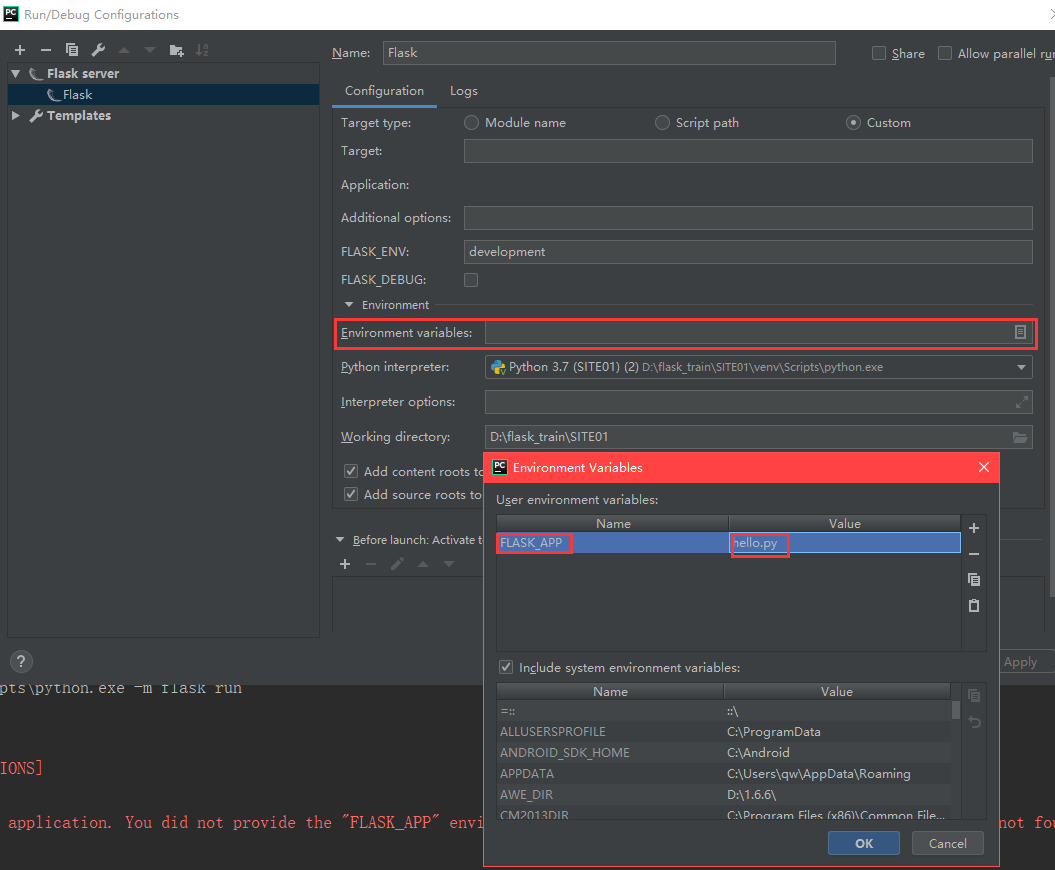Edit the Before launch task
The height and width of the screenshot is (870, 1055).
397,564
